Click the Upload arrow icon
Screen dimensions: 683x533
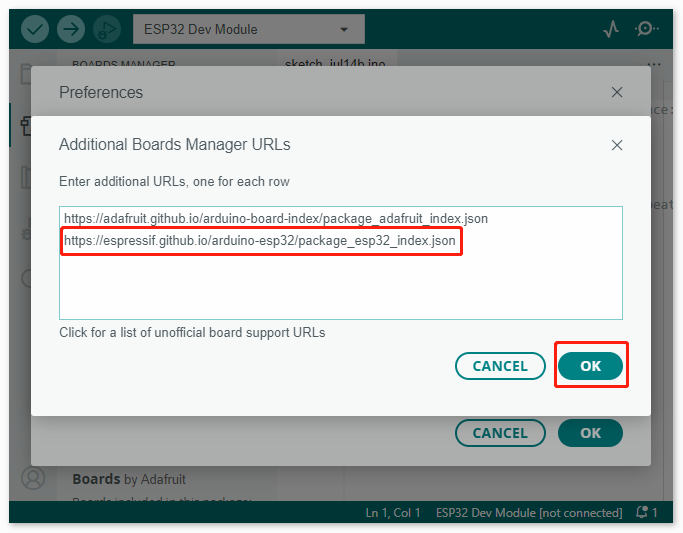pos(71,29)
